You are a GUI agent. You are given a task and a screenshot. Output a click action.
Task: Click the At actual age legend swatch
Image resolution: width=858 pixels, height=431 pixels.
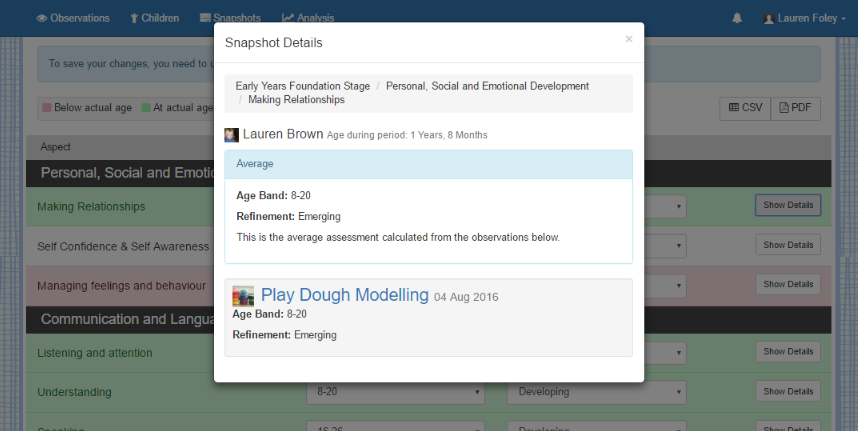[146, 107]
